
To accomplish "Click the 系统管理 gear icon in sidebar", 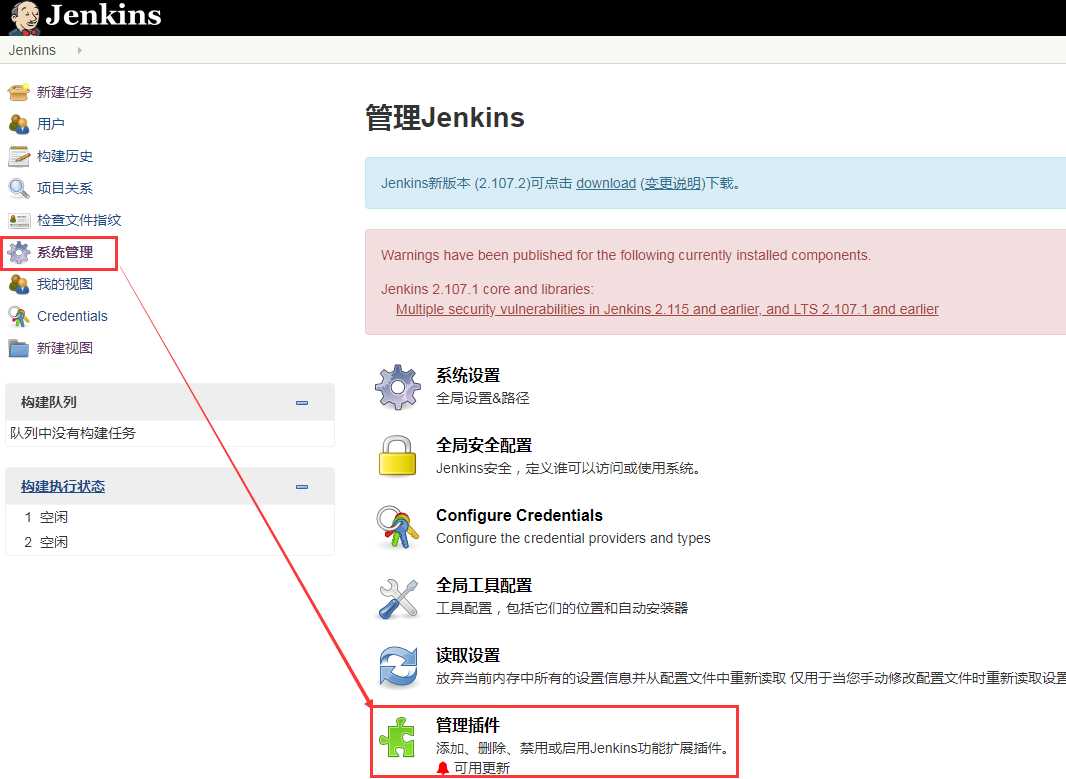I will pyautogui.click(x=19, y=252).
